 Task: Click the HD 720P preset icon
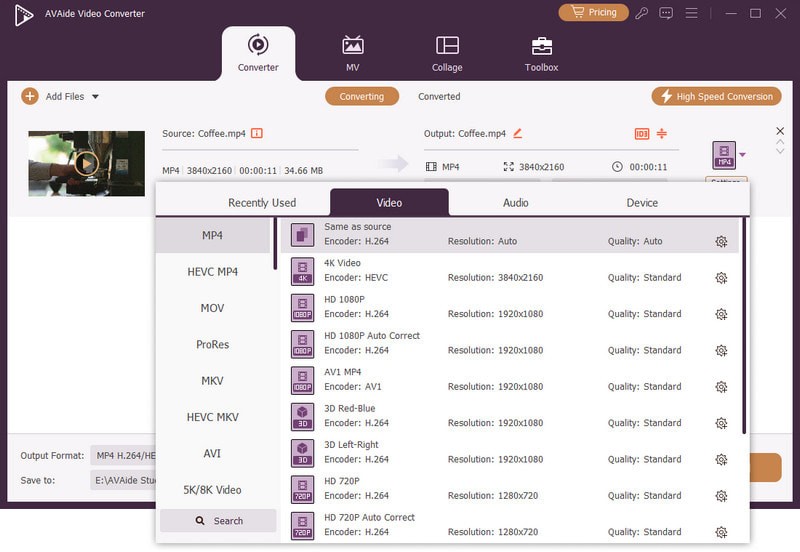click(x=303, y=489)
